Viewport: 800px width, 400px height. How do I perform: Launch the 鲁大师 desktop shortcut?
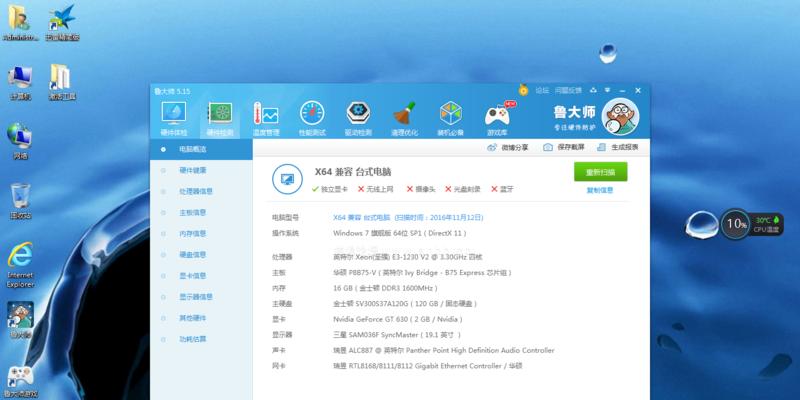20,320
